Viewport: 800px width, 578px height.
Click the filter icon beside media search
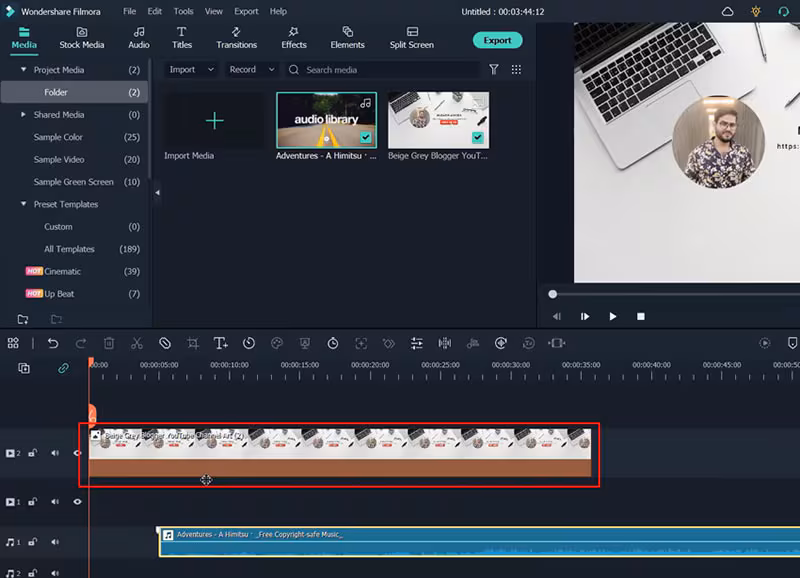[493, 70]
